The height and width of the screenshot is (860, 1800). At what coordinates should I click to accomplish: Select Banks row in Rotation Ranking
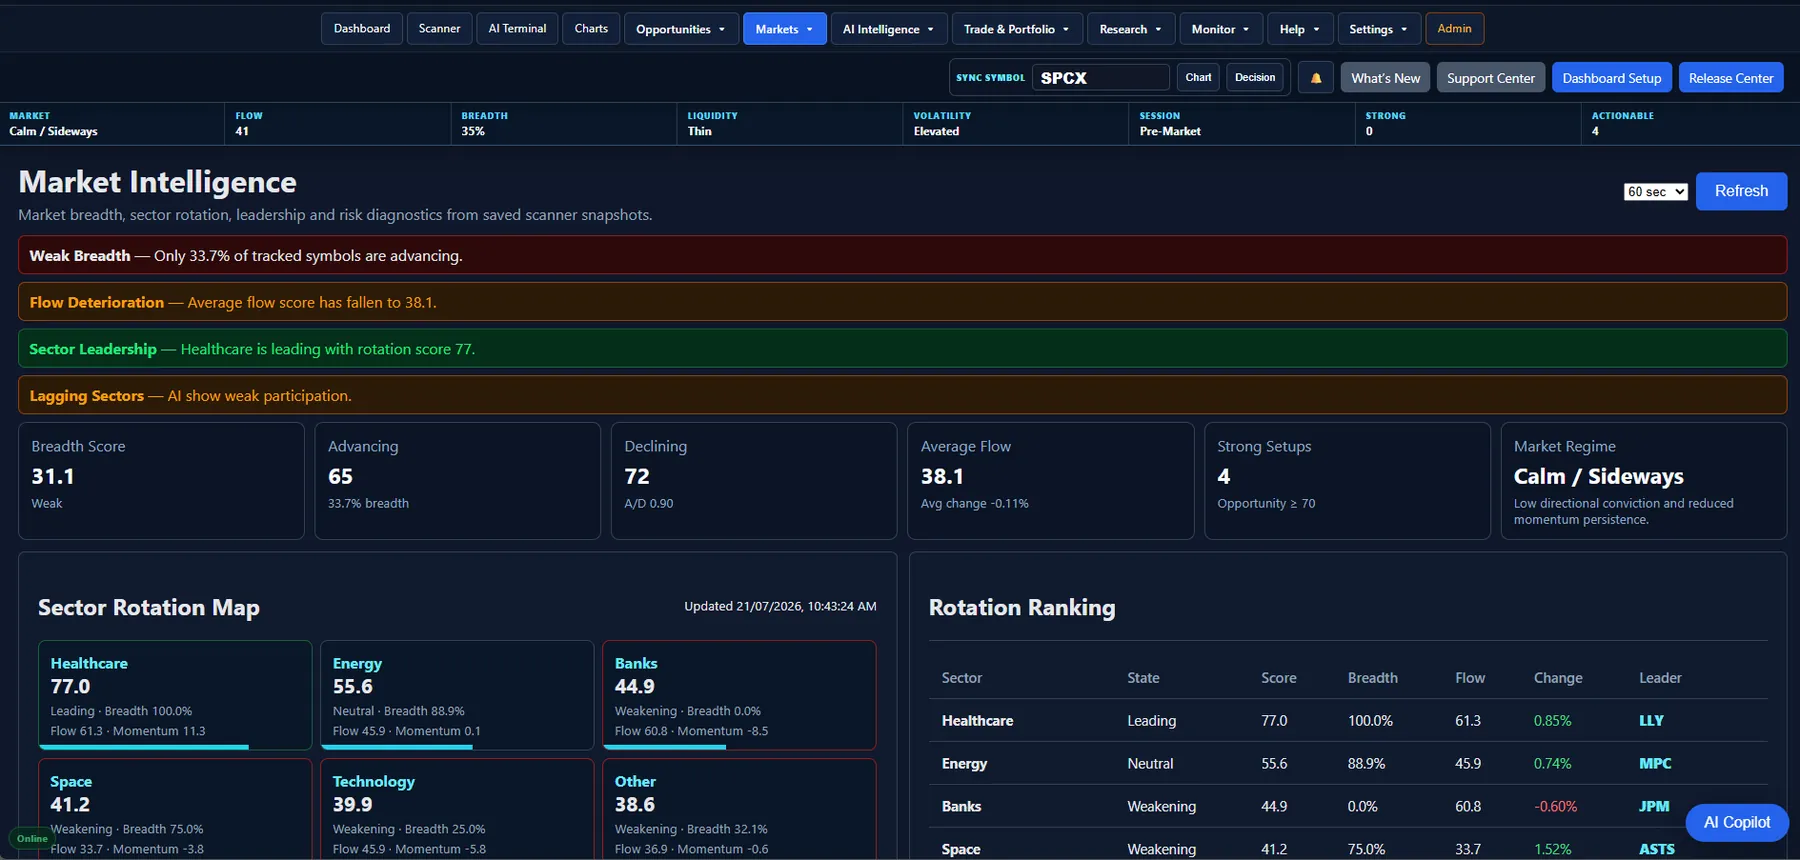pyautogui.click(x=1348, y=806)
